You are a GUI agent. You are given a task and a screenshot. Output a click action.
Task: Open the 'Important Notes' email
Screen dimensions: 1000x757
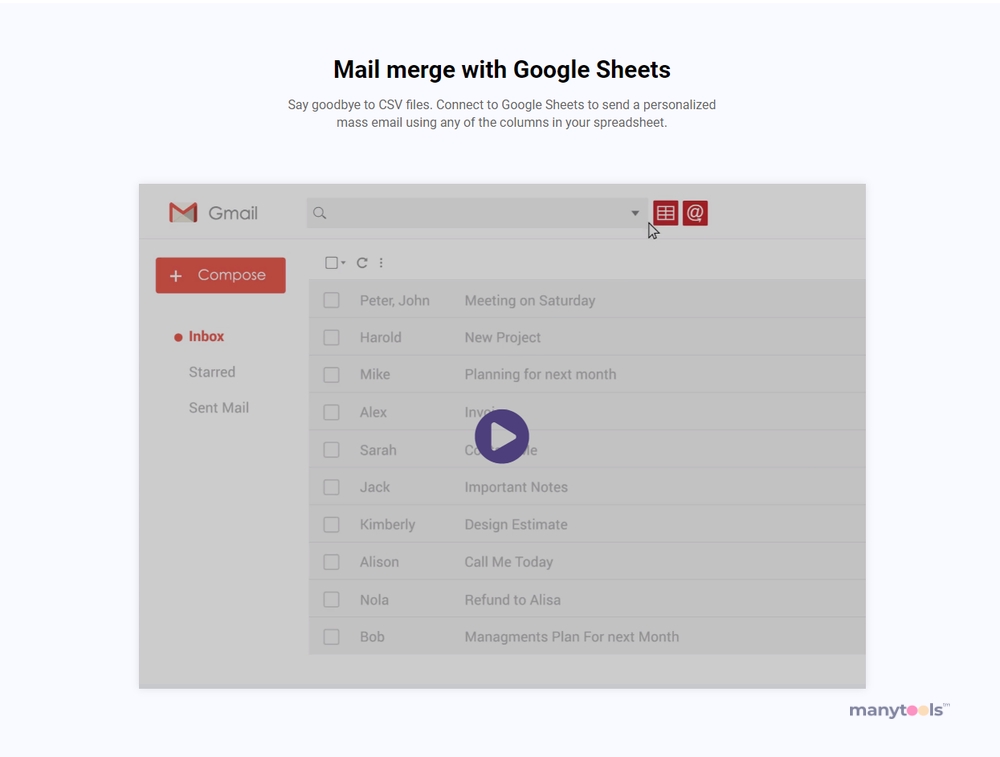pyautogui.click(x=516, y=487)
